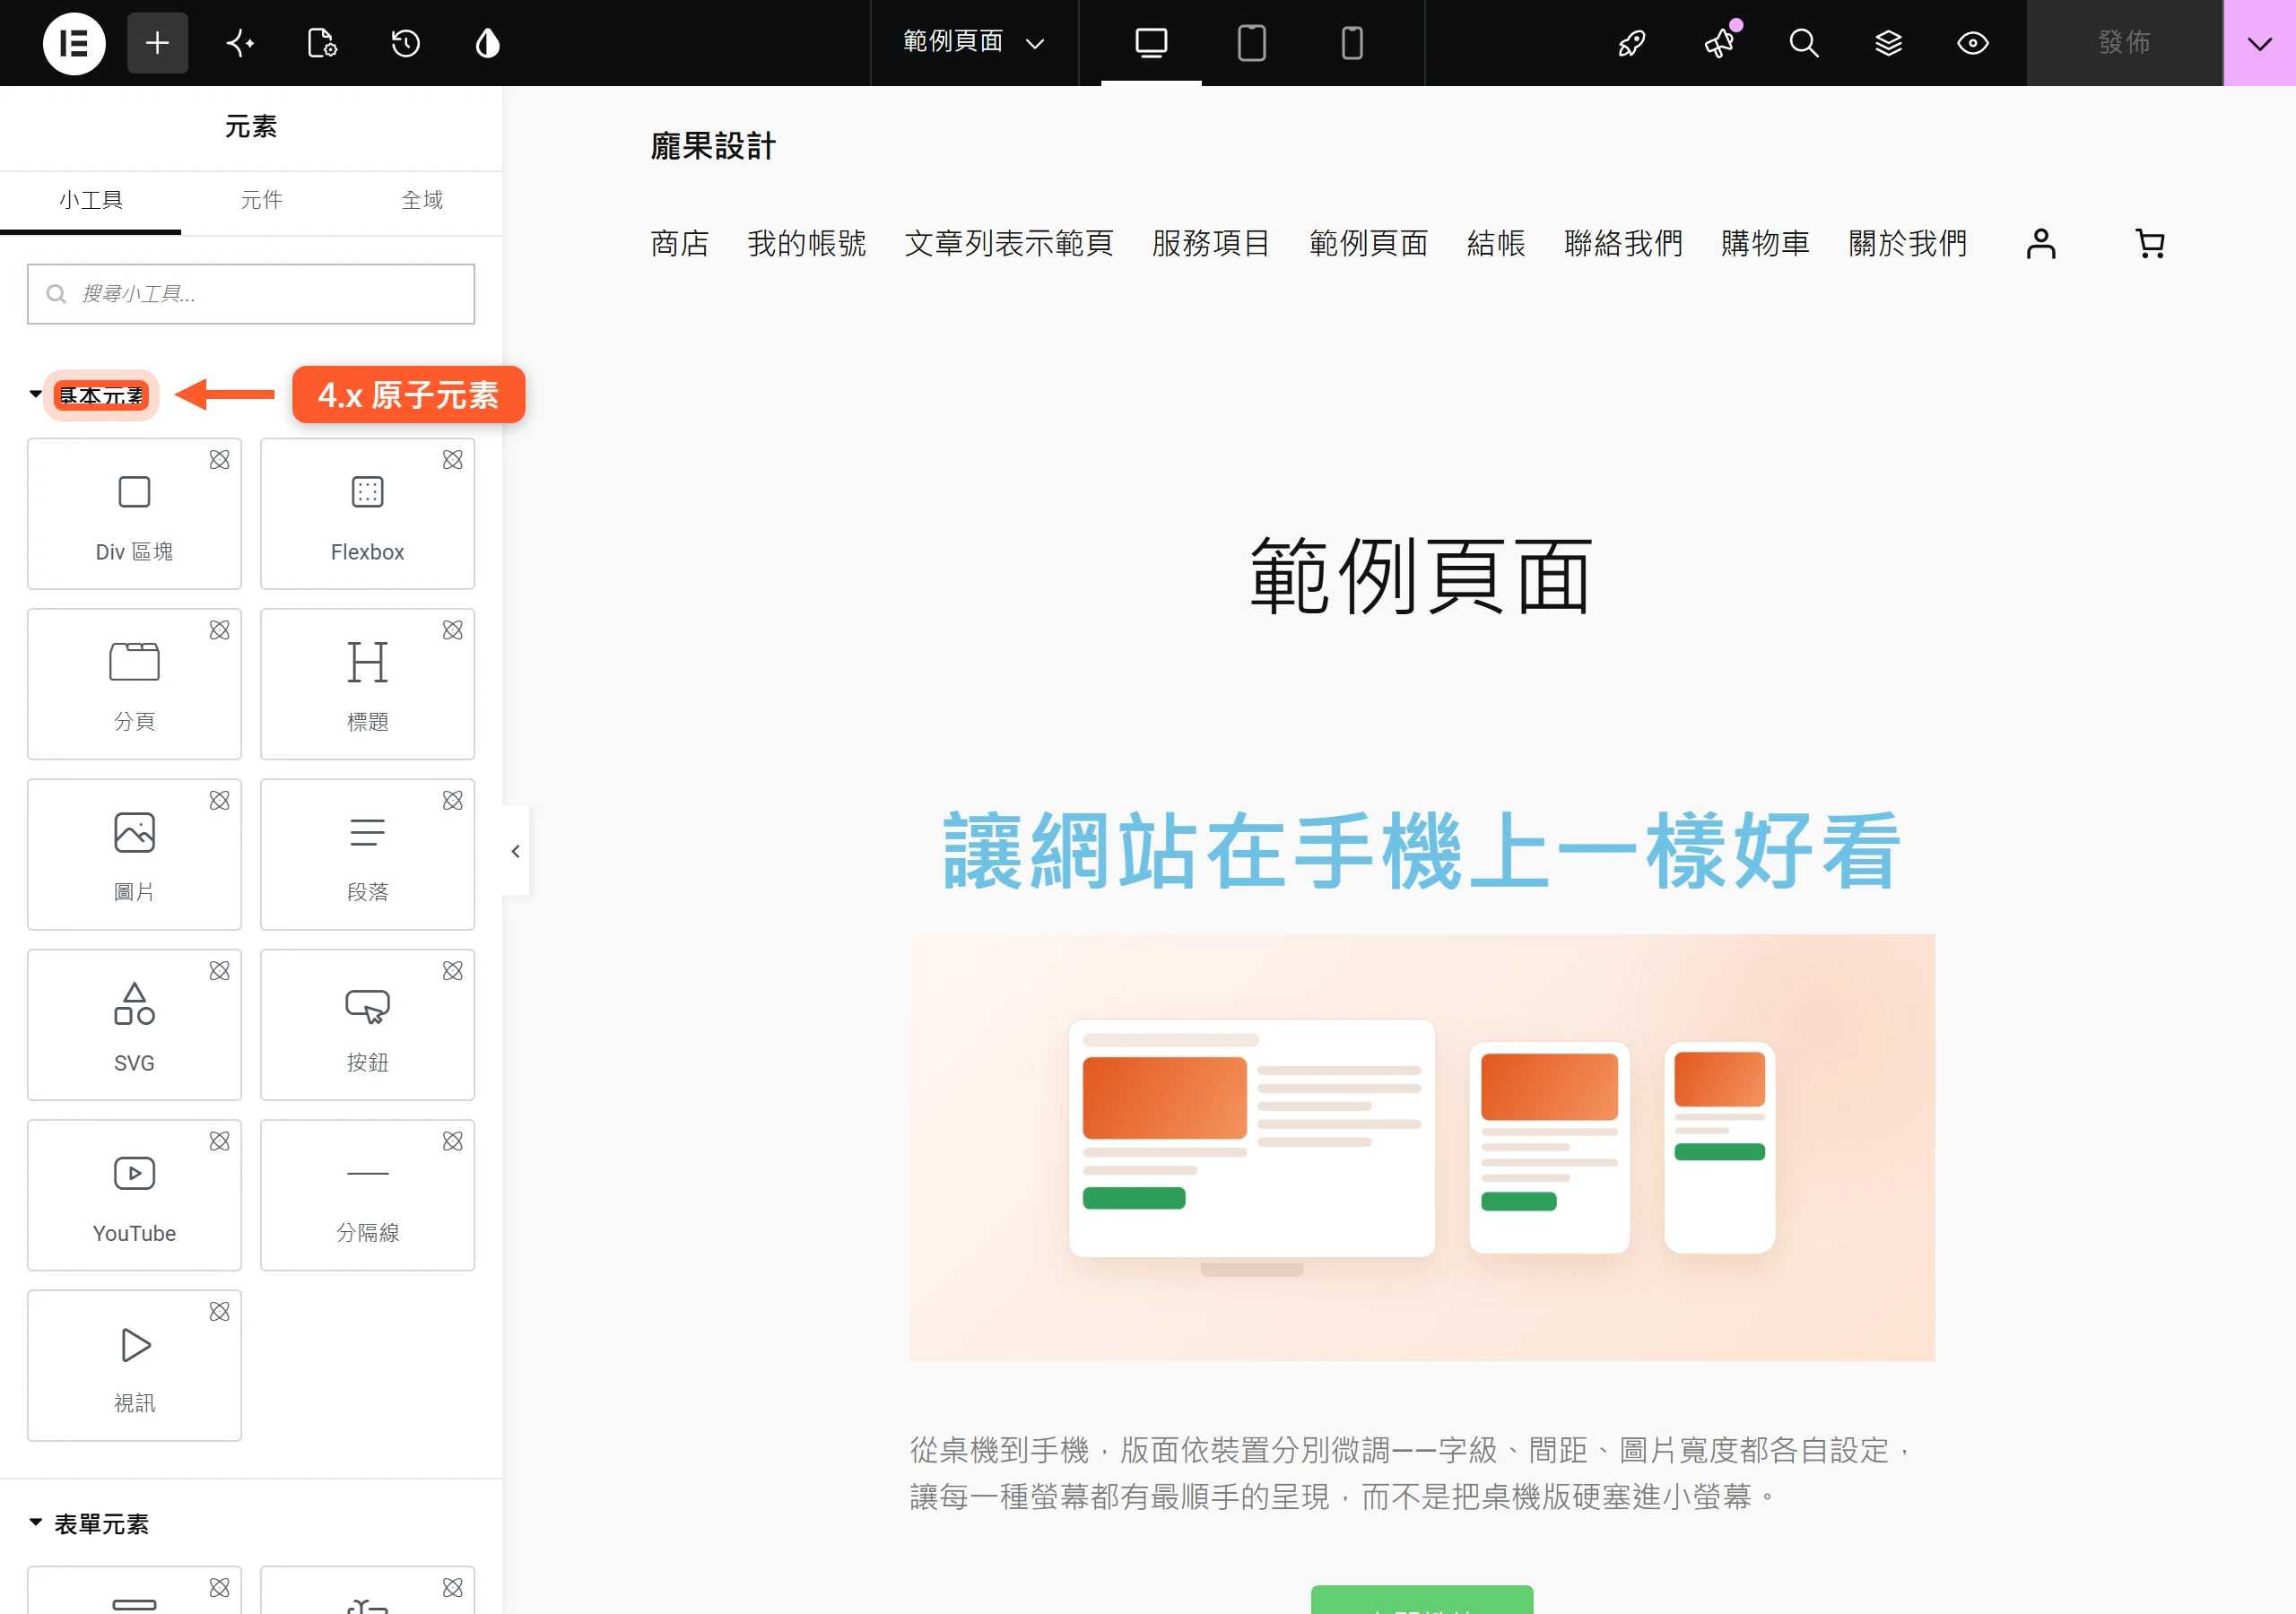The width and height of the screenshot is (2296, 1614).
Task: Click the shopping cart icon
Action: click(x=2150, y=243)
